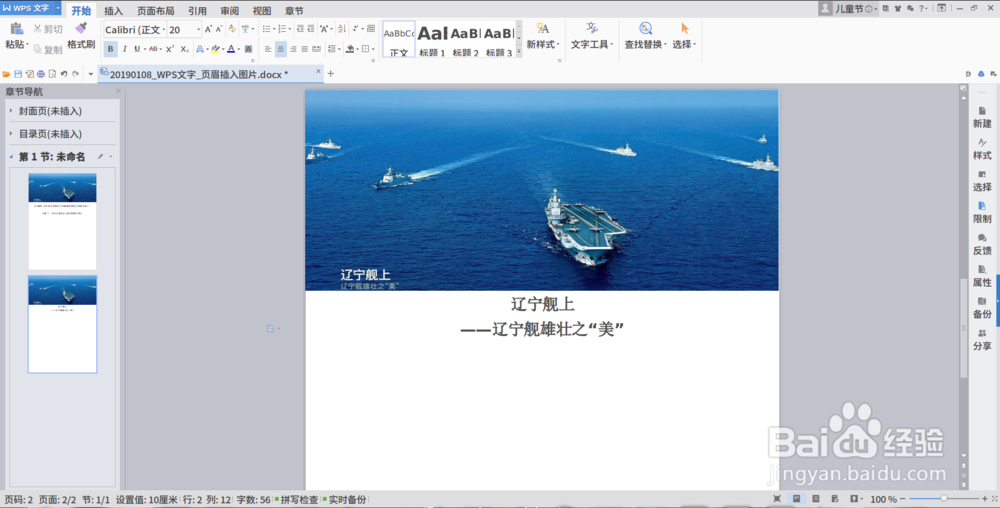Open 限制 panel in right sidebar
The height and width of the screenshot is (508, 1000).
pyautogui.click(x=982, y=212)
